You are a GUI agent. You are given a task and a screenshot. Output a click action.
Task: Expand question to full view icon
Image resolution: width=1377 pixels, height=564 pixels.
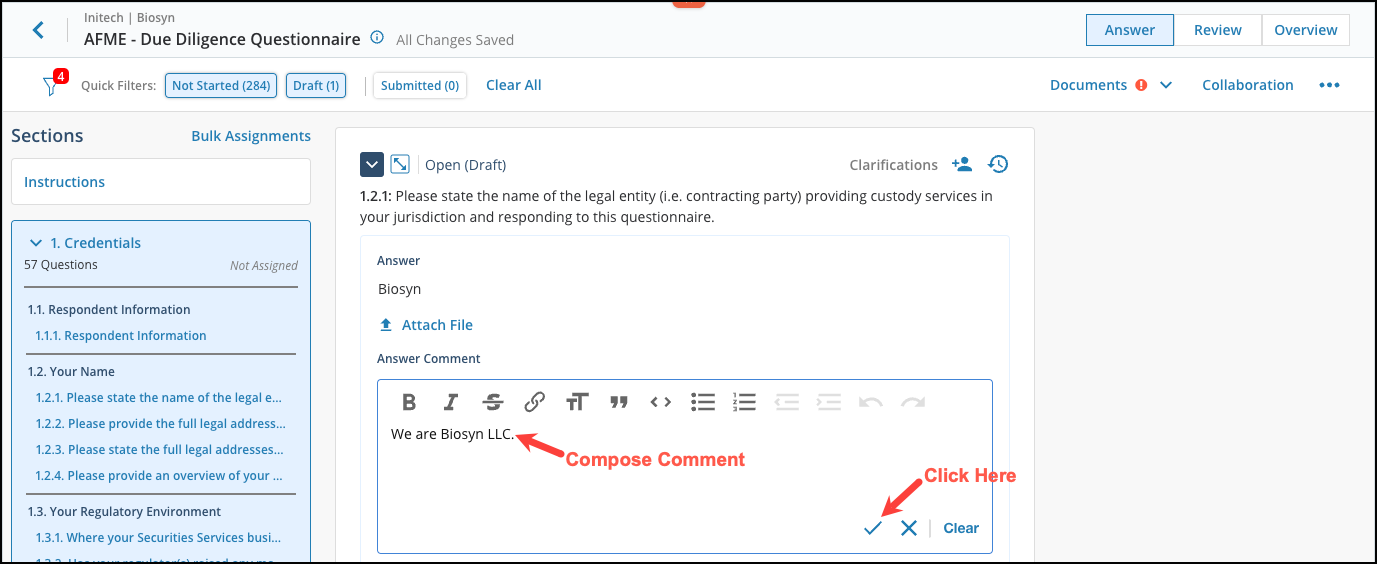[400, 164]
